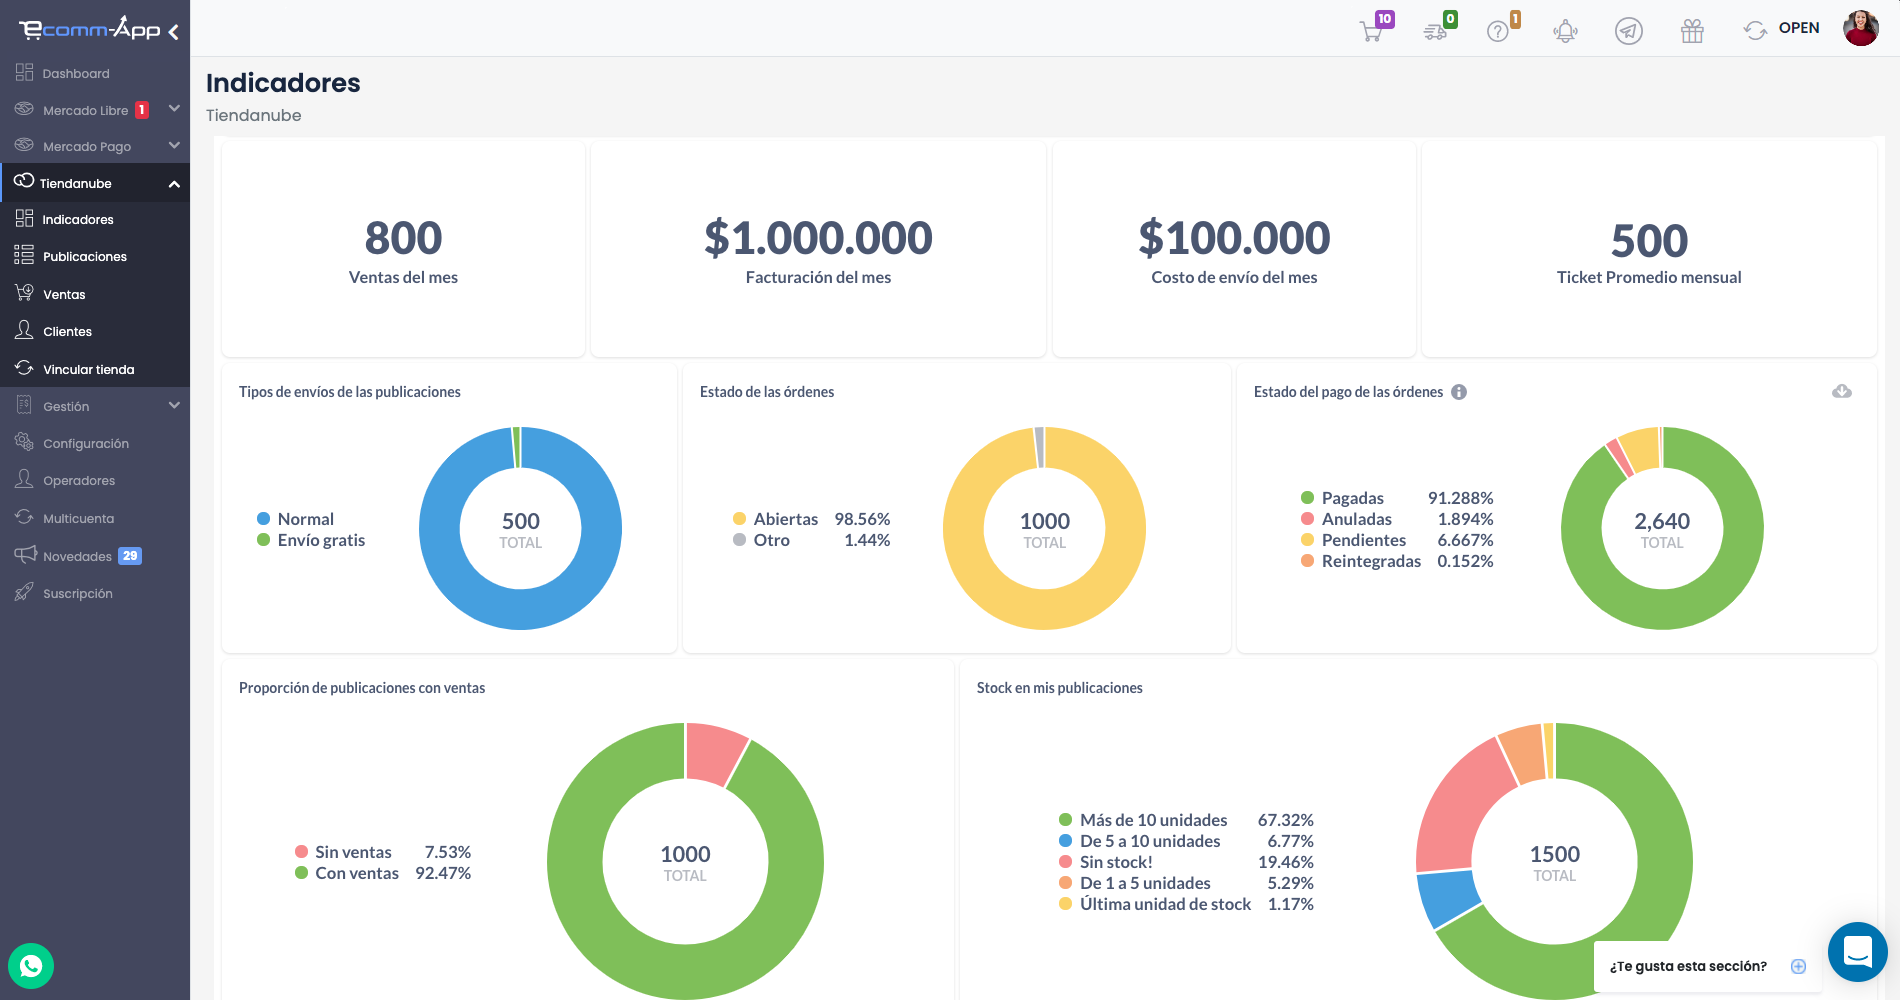Click the Dashboard grid icon in sidebar

[24, 72]
